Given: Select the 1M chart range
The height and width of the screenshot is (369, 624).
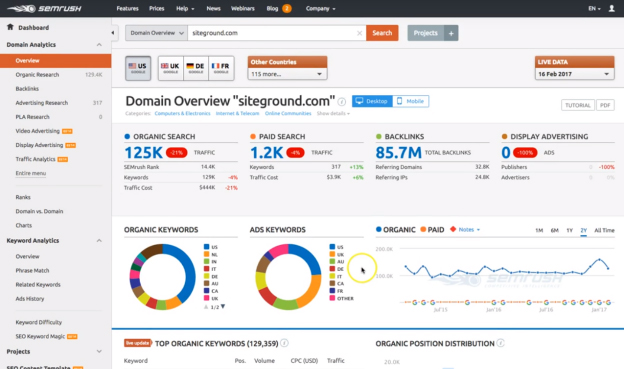Looking at the screenshot, I should 539,230.
